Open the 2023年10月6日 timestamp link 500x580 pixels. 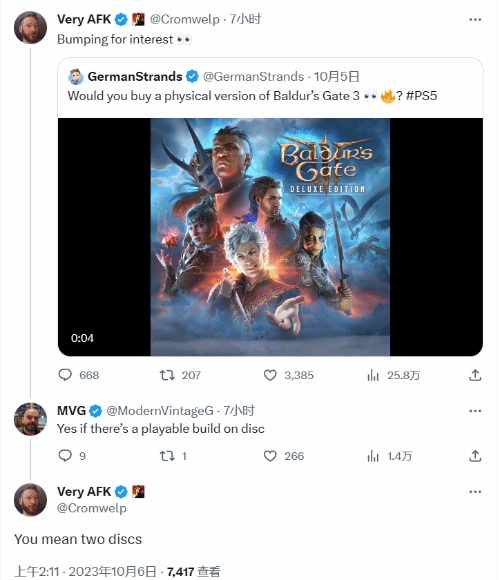pyautogui.click(x=112, y=571)
